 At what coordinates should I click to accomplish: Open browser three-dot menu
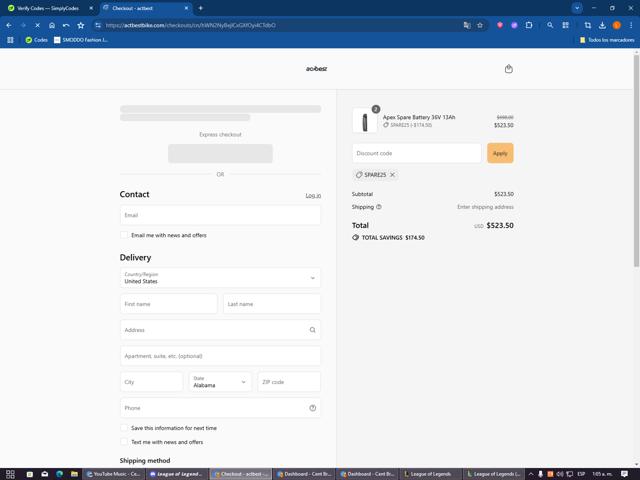point(631,25)
